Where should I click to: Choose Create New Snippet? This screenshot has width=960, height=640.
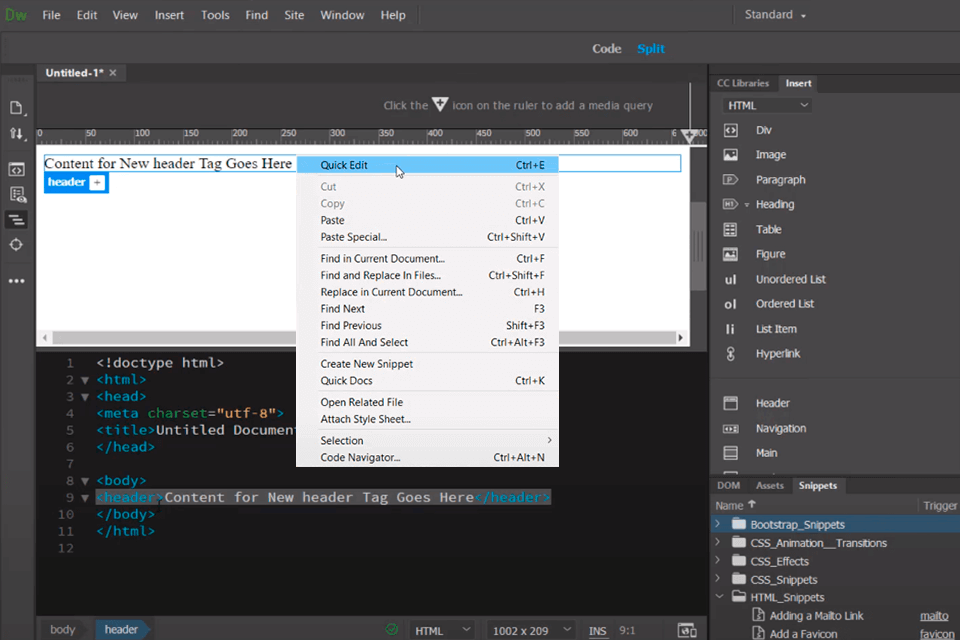pyautogui.click(x=427, y=364)
